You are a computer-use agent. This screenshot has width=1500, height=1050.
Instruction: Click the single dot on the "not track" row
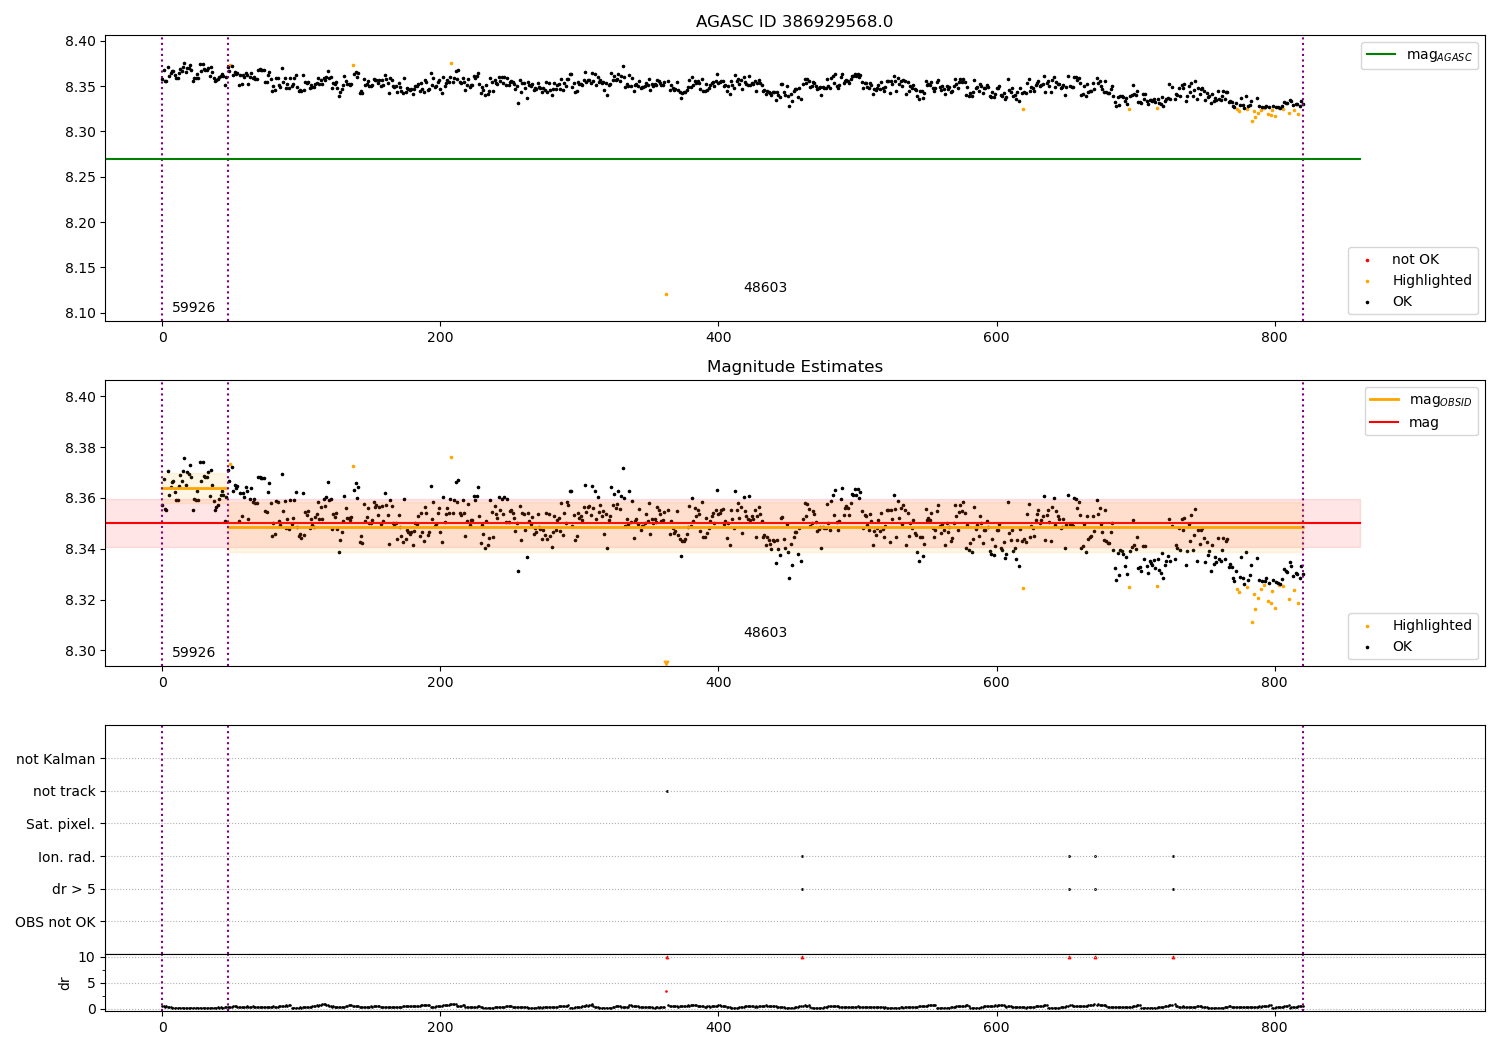pos(667,792)
